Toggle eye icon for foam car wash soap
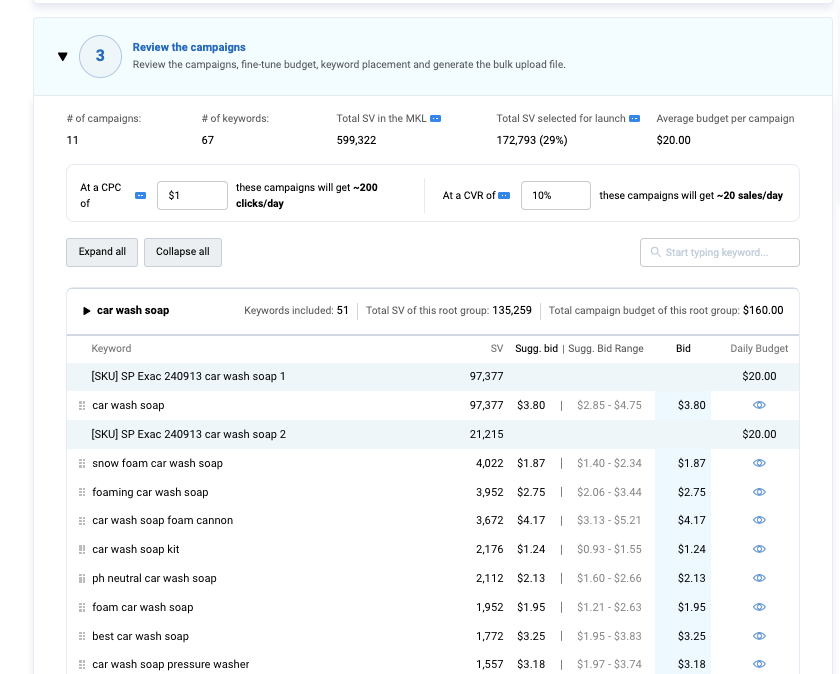This screenshot has height=674, width=840. 759,606
